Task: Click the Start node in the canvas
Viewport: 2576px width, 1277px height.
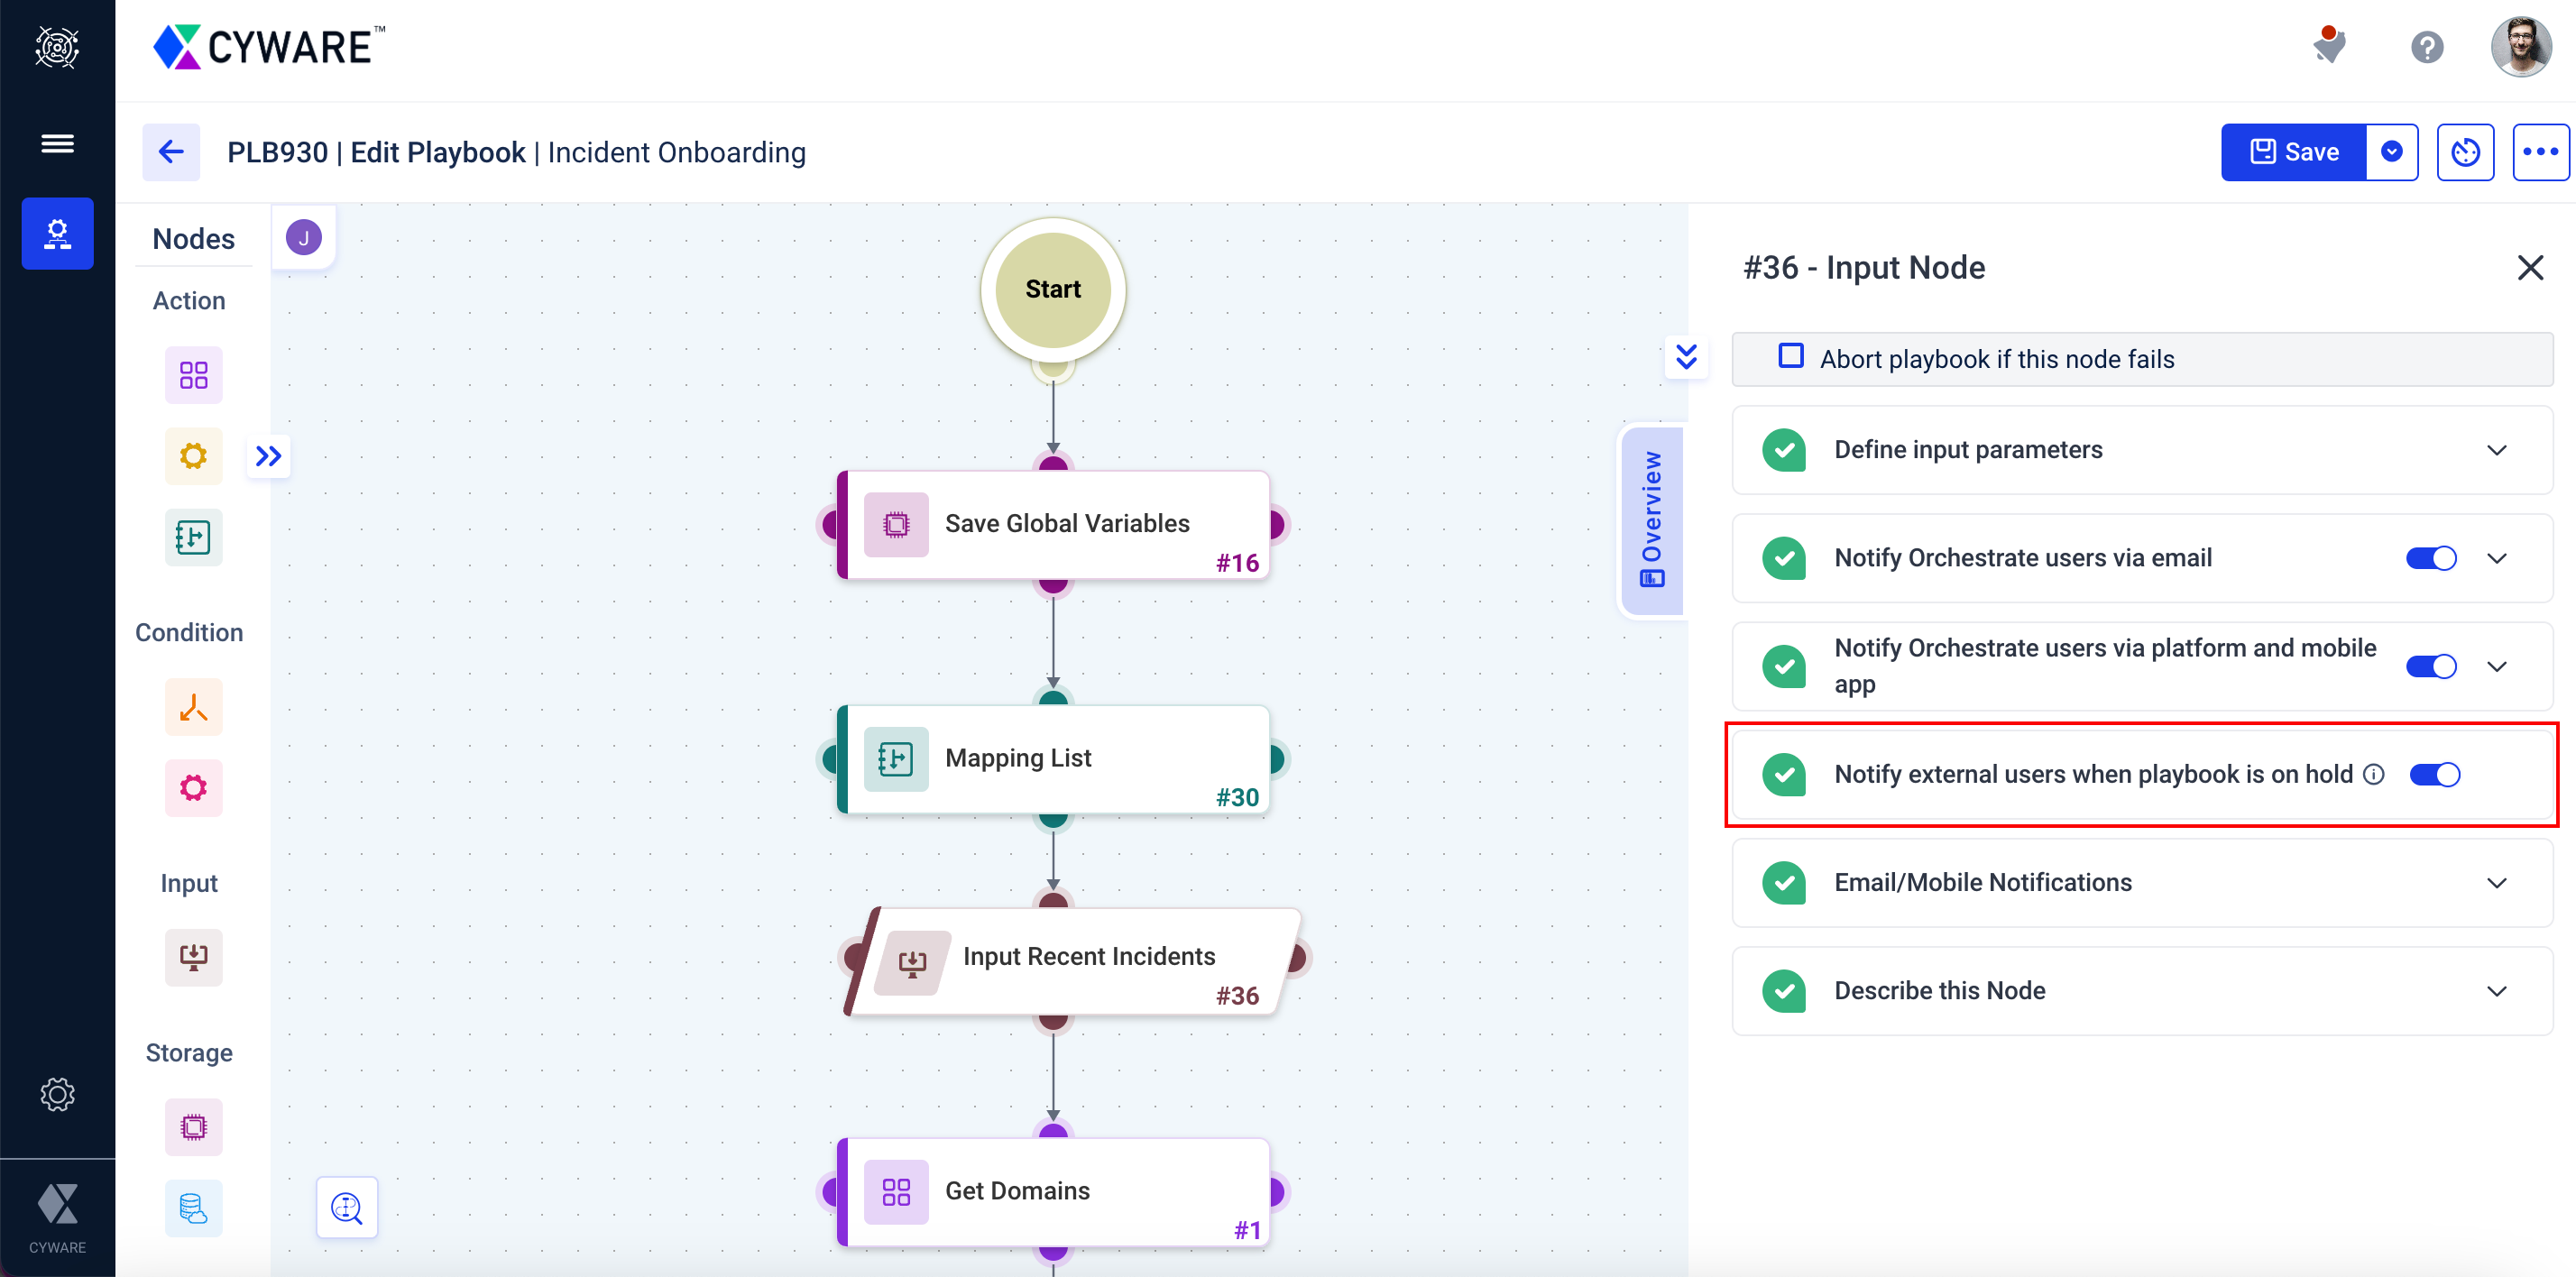Action: (1053, 288)
